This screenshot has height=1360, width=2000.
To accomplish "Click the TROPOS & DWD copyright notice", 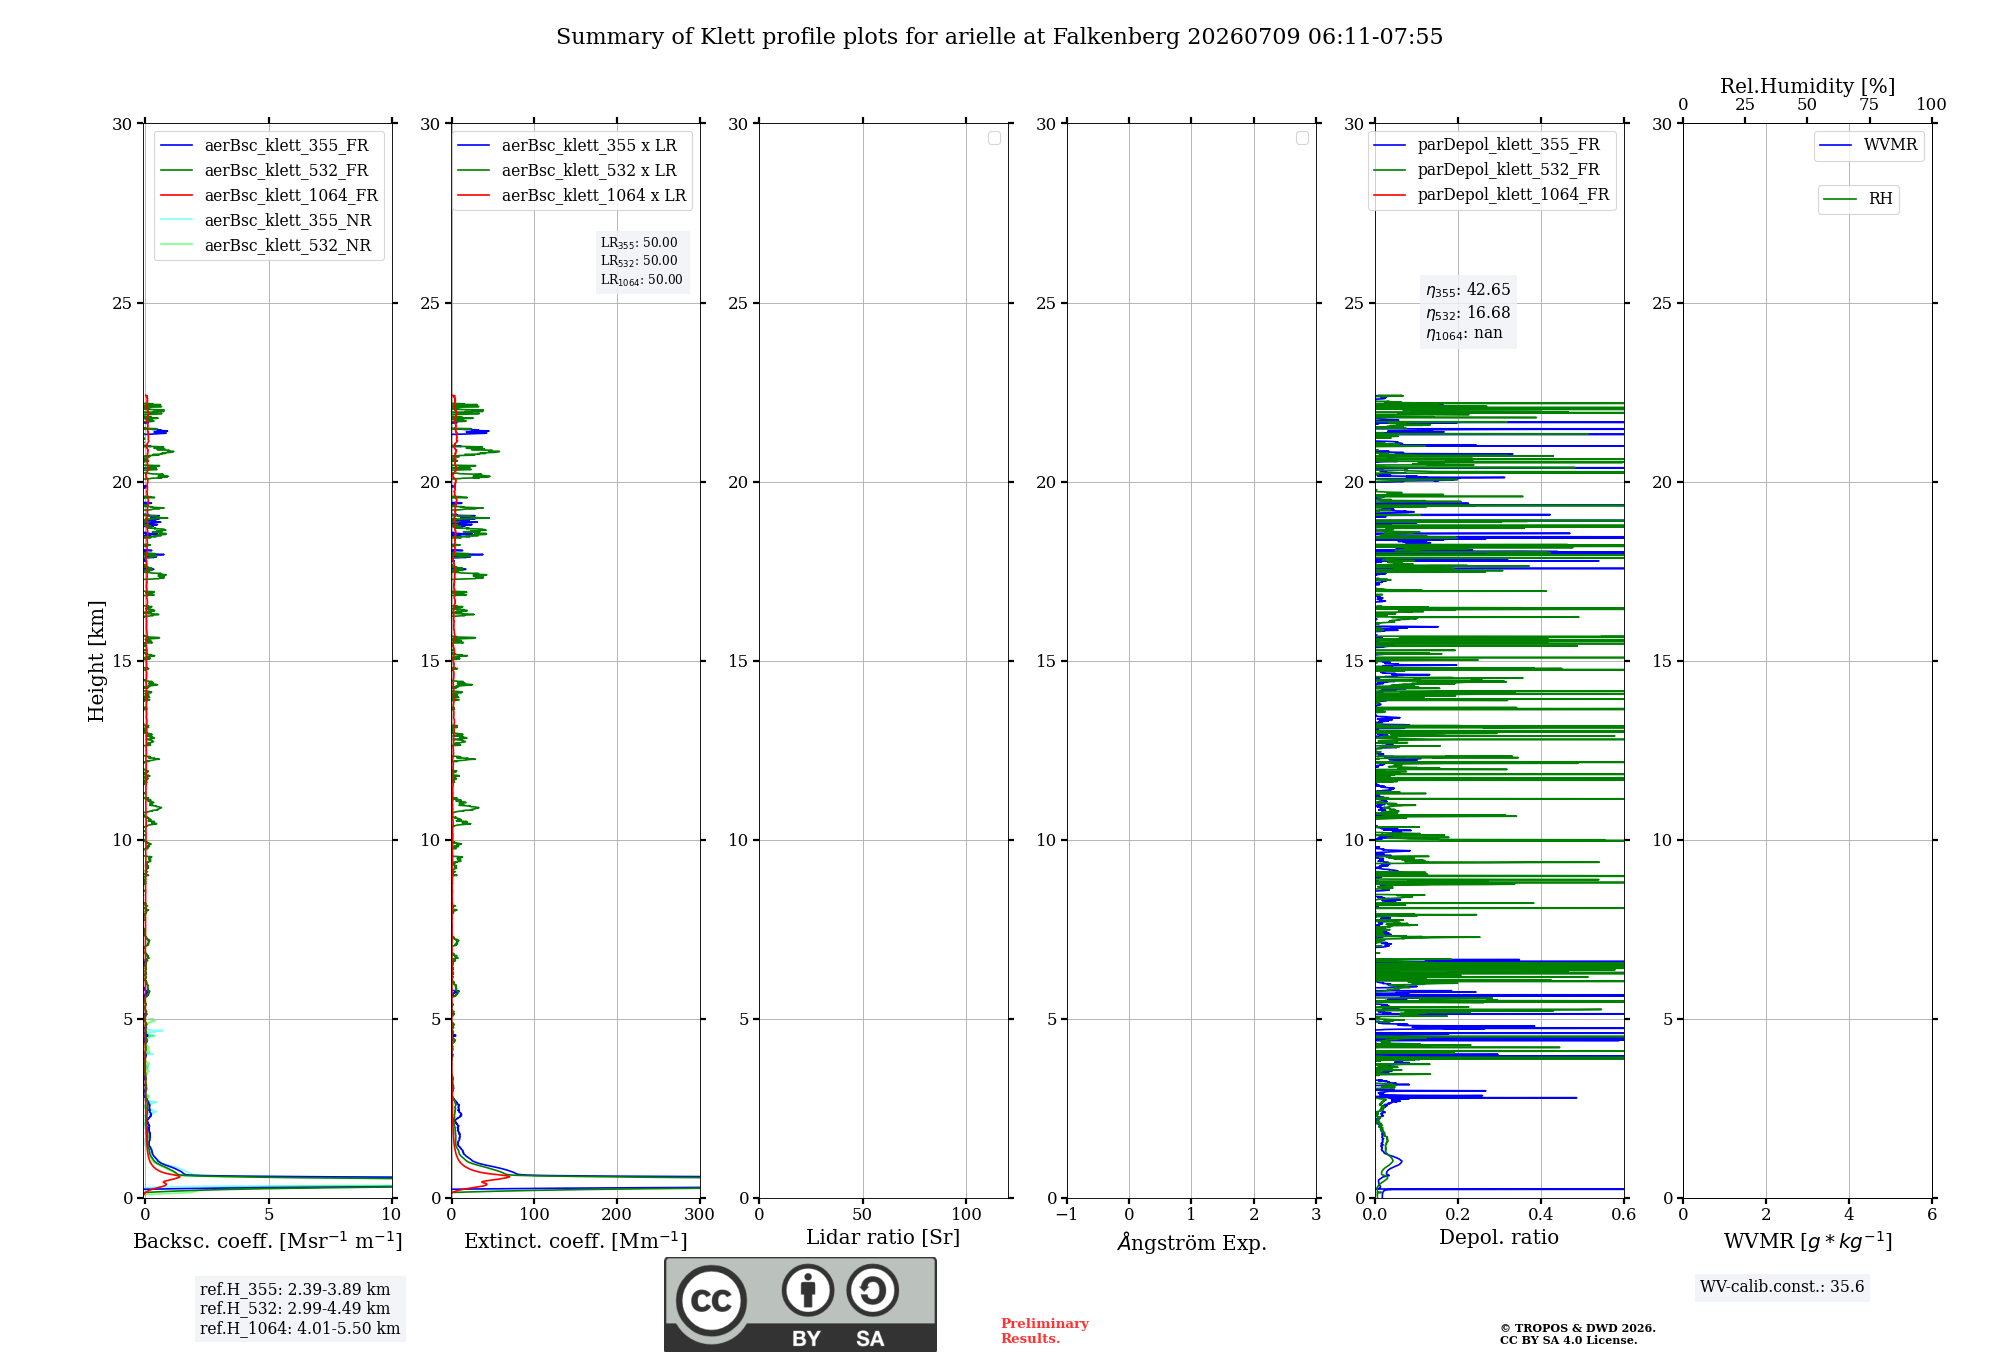I will click(x=1578, y=1334).
